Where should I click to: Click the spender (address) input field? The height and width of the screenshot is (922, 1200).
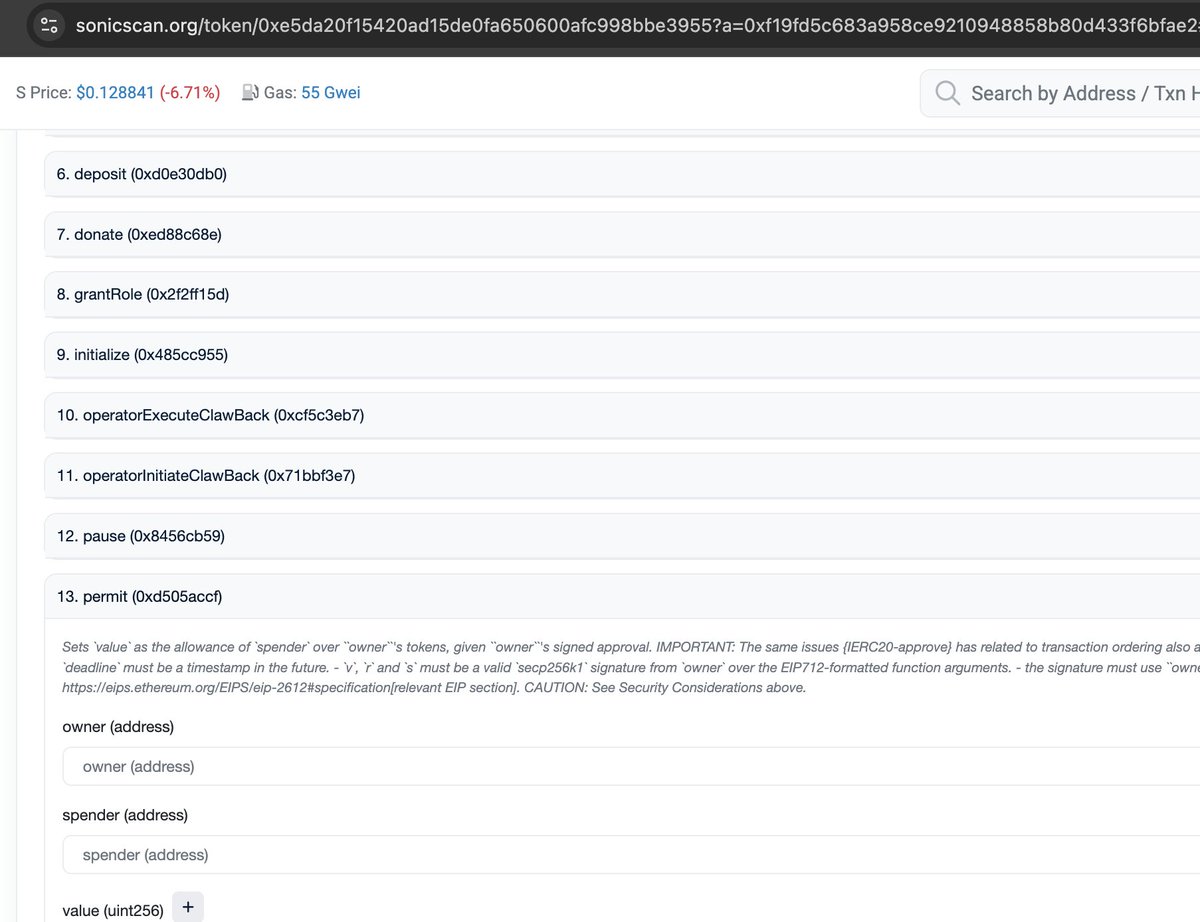click(631, 855)
